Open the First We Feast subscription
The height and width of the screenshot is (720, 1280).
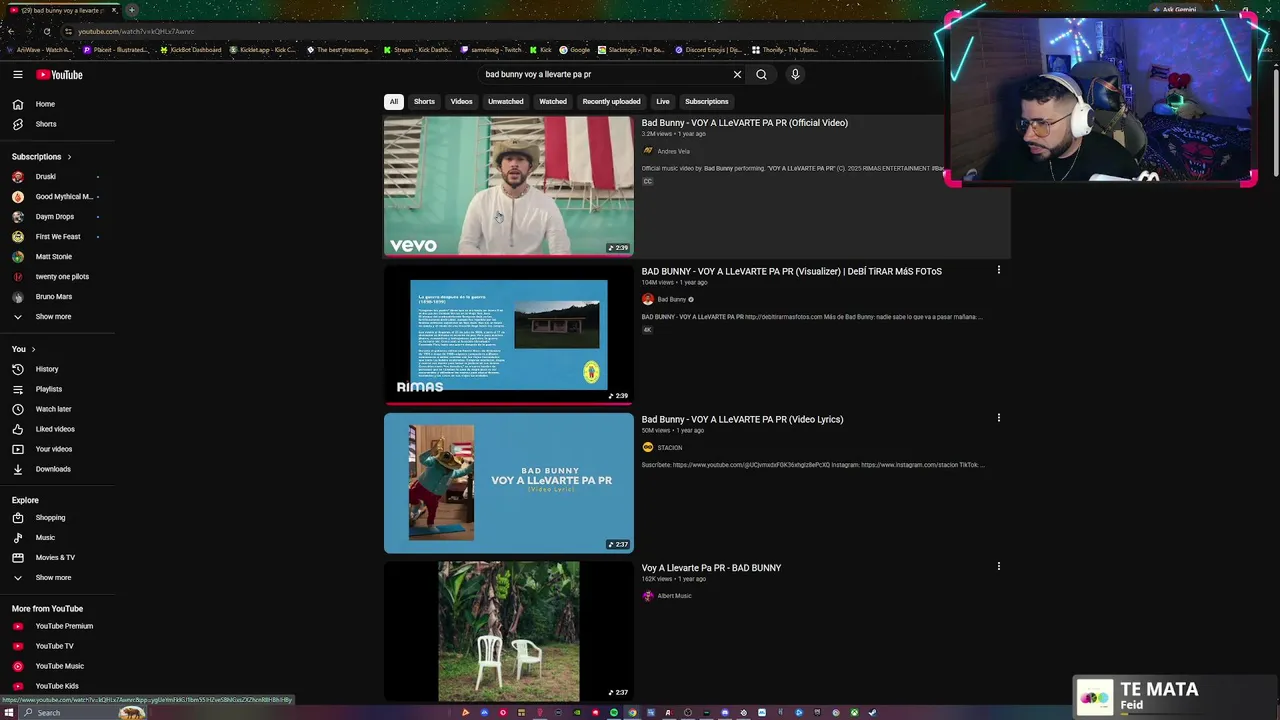[56, 237]
